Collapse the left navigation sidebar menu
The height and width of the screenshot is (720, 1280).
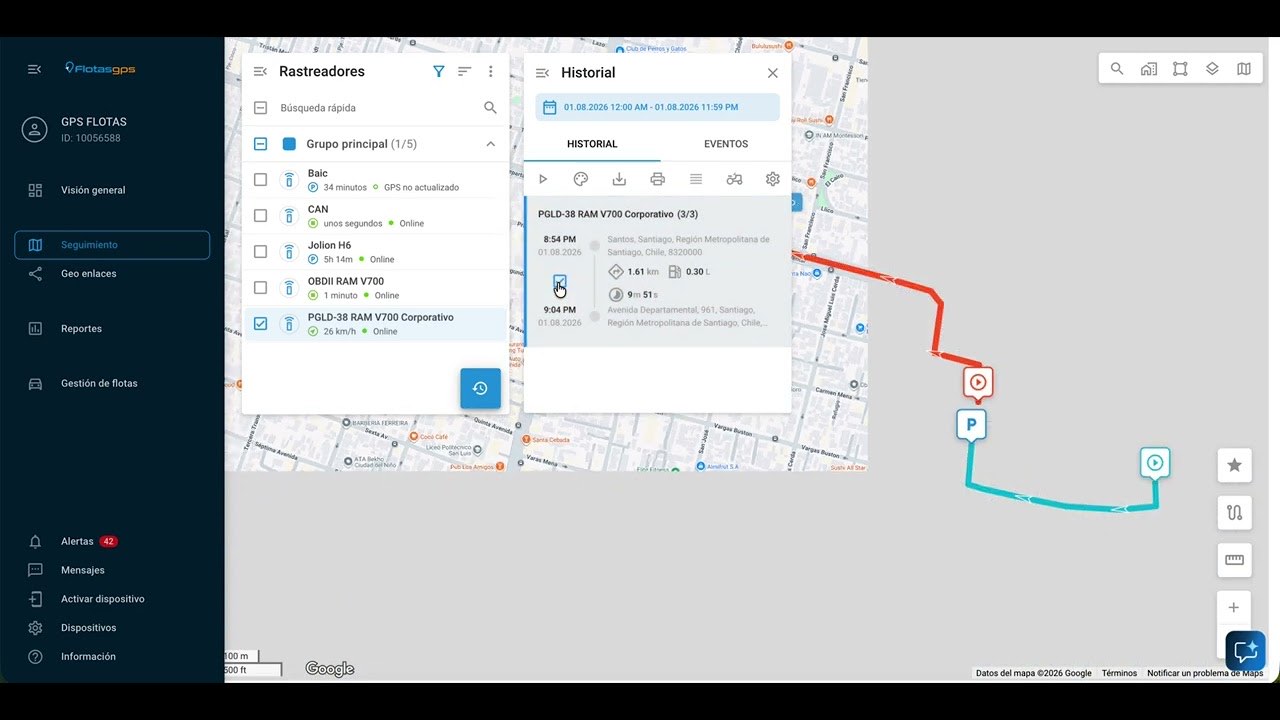[34, 69]
